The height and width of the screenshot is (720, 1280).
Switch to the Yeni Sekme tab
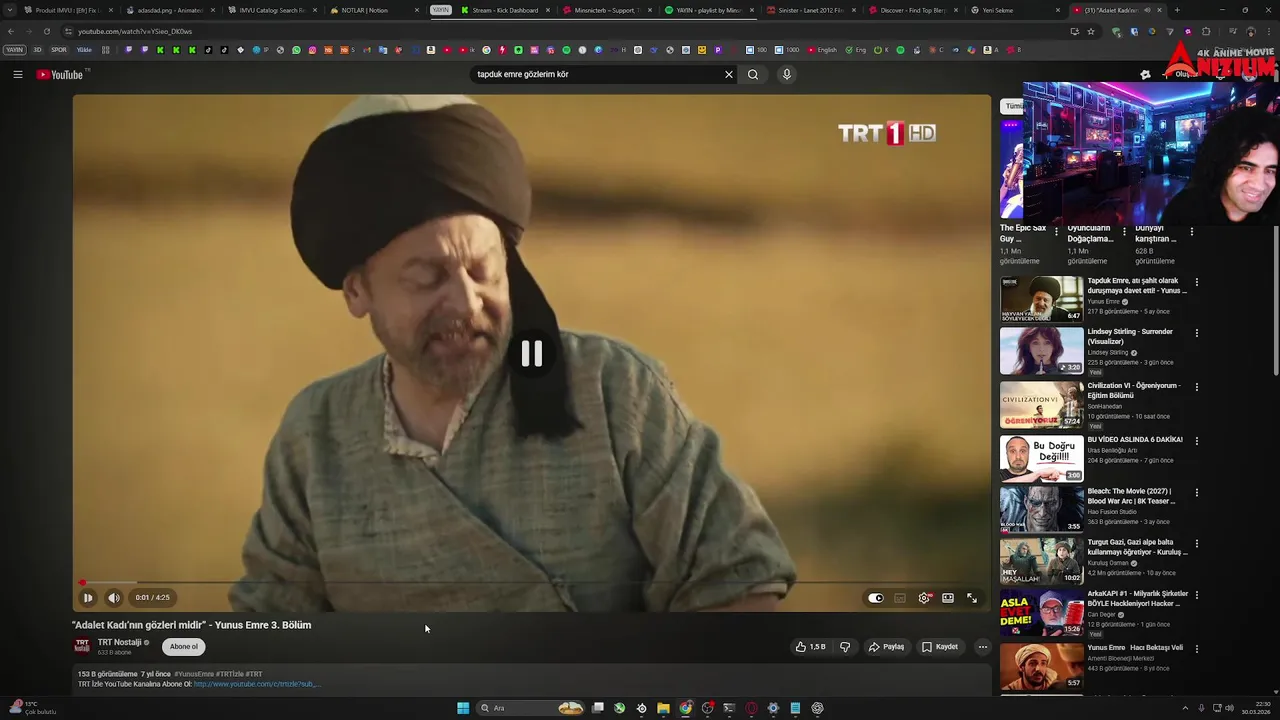(1015, 10)
